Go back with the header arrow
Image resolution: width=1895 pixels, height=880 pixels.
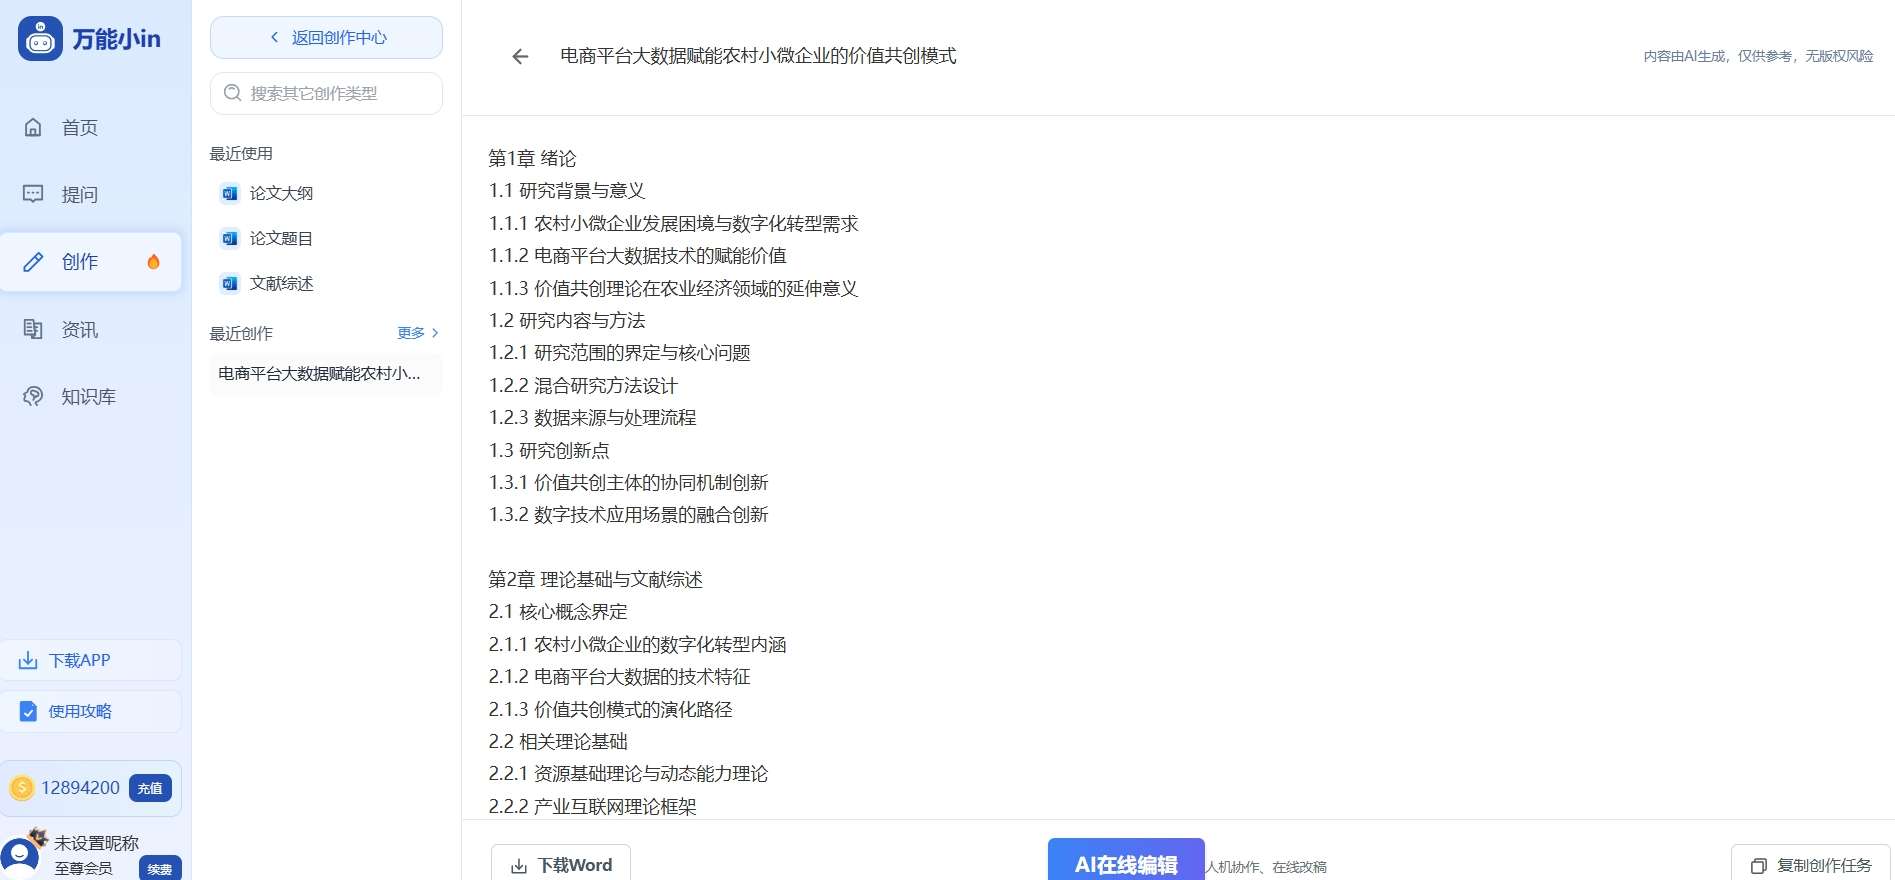(520, 56)
